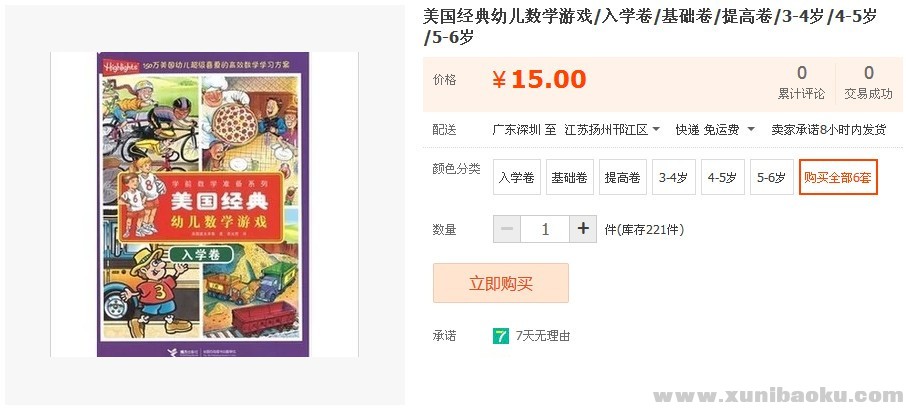906x408 pixels.
Task: Open the 累计评论 count
Action: 801,83
